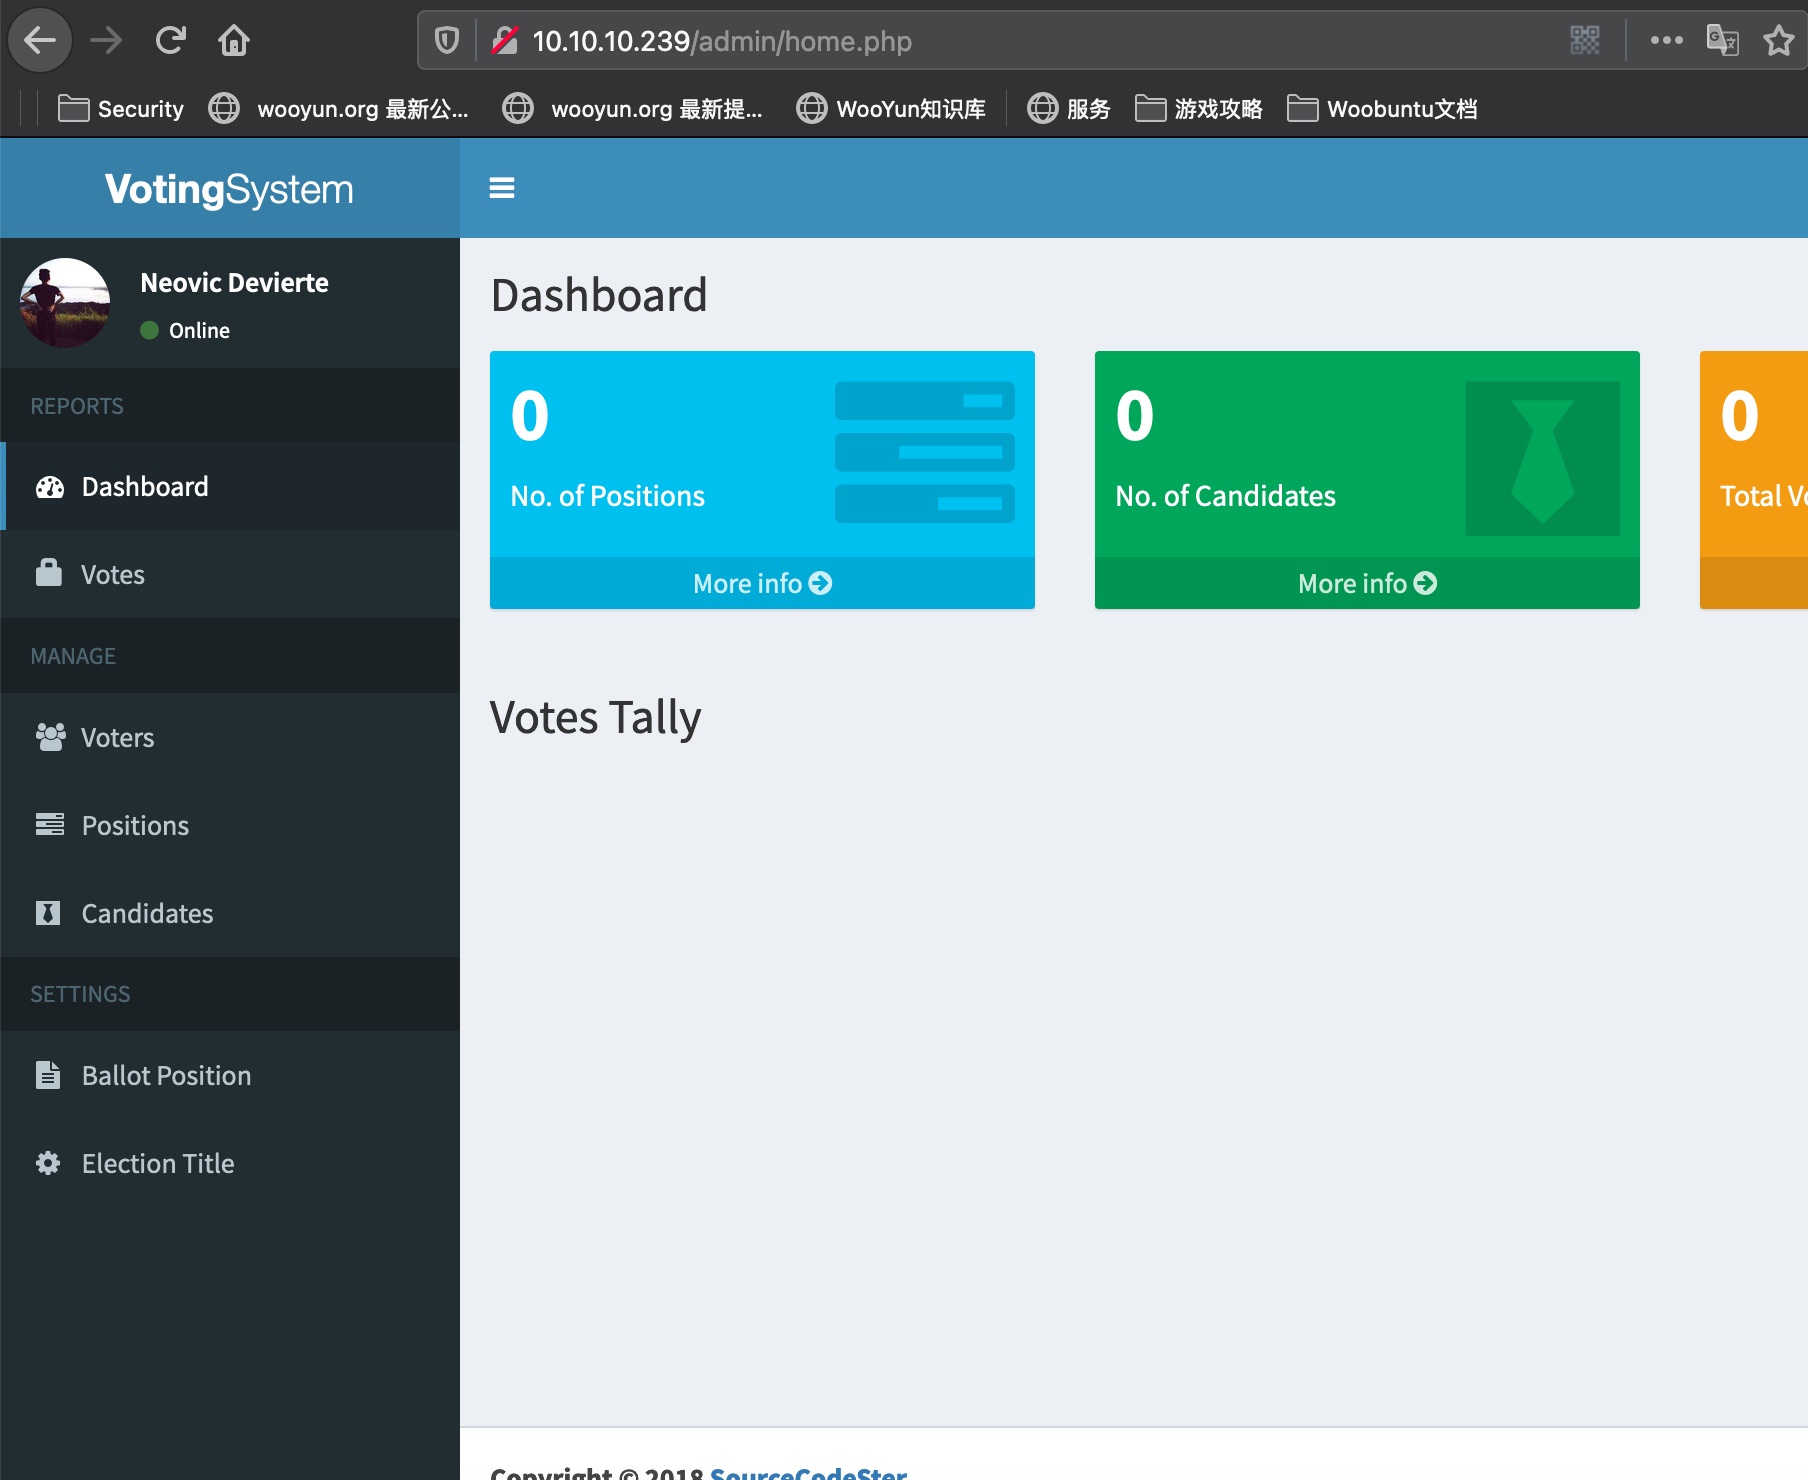This screenshot has width=1808, height=1480.
Task: Click the arrow icon on Positions More info
Action: click(820, 583)
